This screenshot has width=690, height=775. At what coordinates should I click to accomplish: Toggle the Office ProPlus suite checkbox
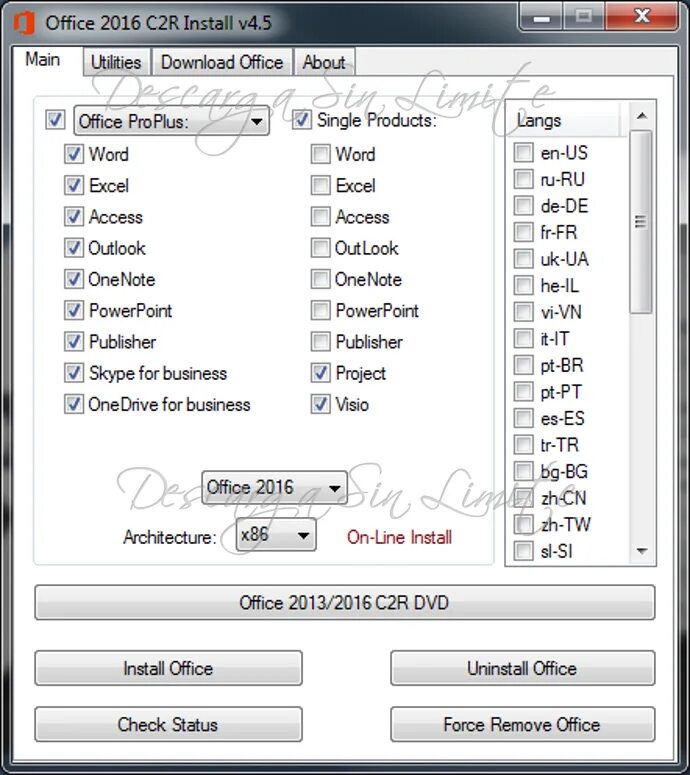click(x=55, y=120)
